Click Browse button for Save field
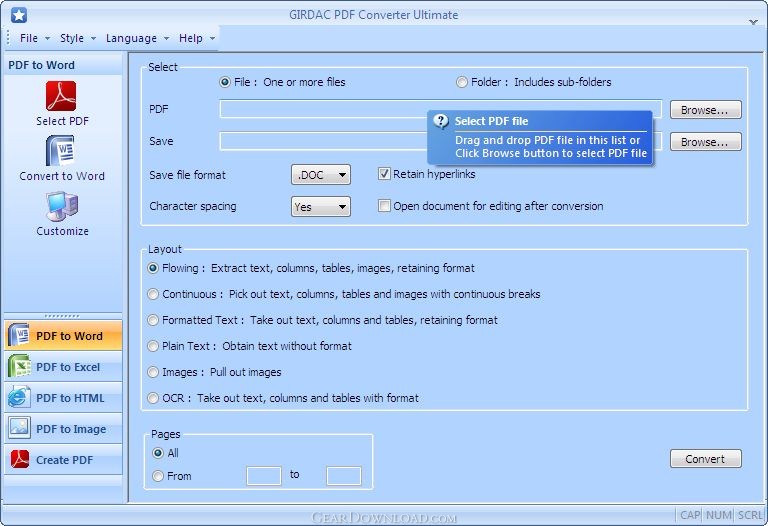Screen dimensions: 768x526 click(x=705, y=142)
